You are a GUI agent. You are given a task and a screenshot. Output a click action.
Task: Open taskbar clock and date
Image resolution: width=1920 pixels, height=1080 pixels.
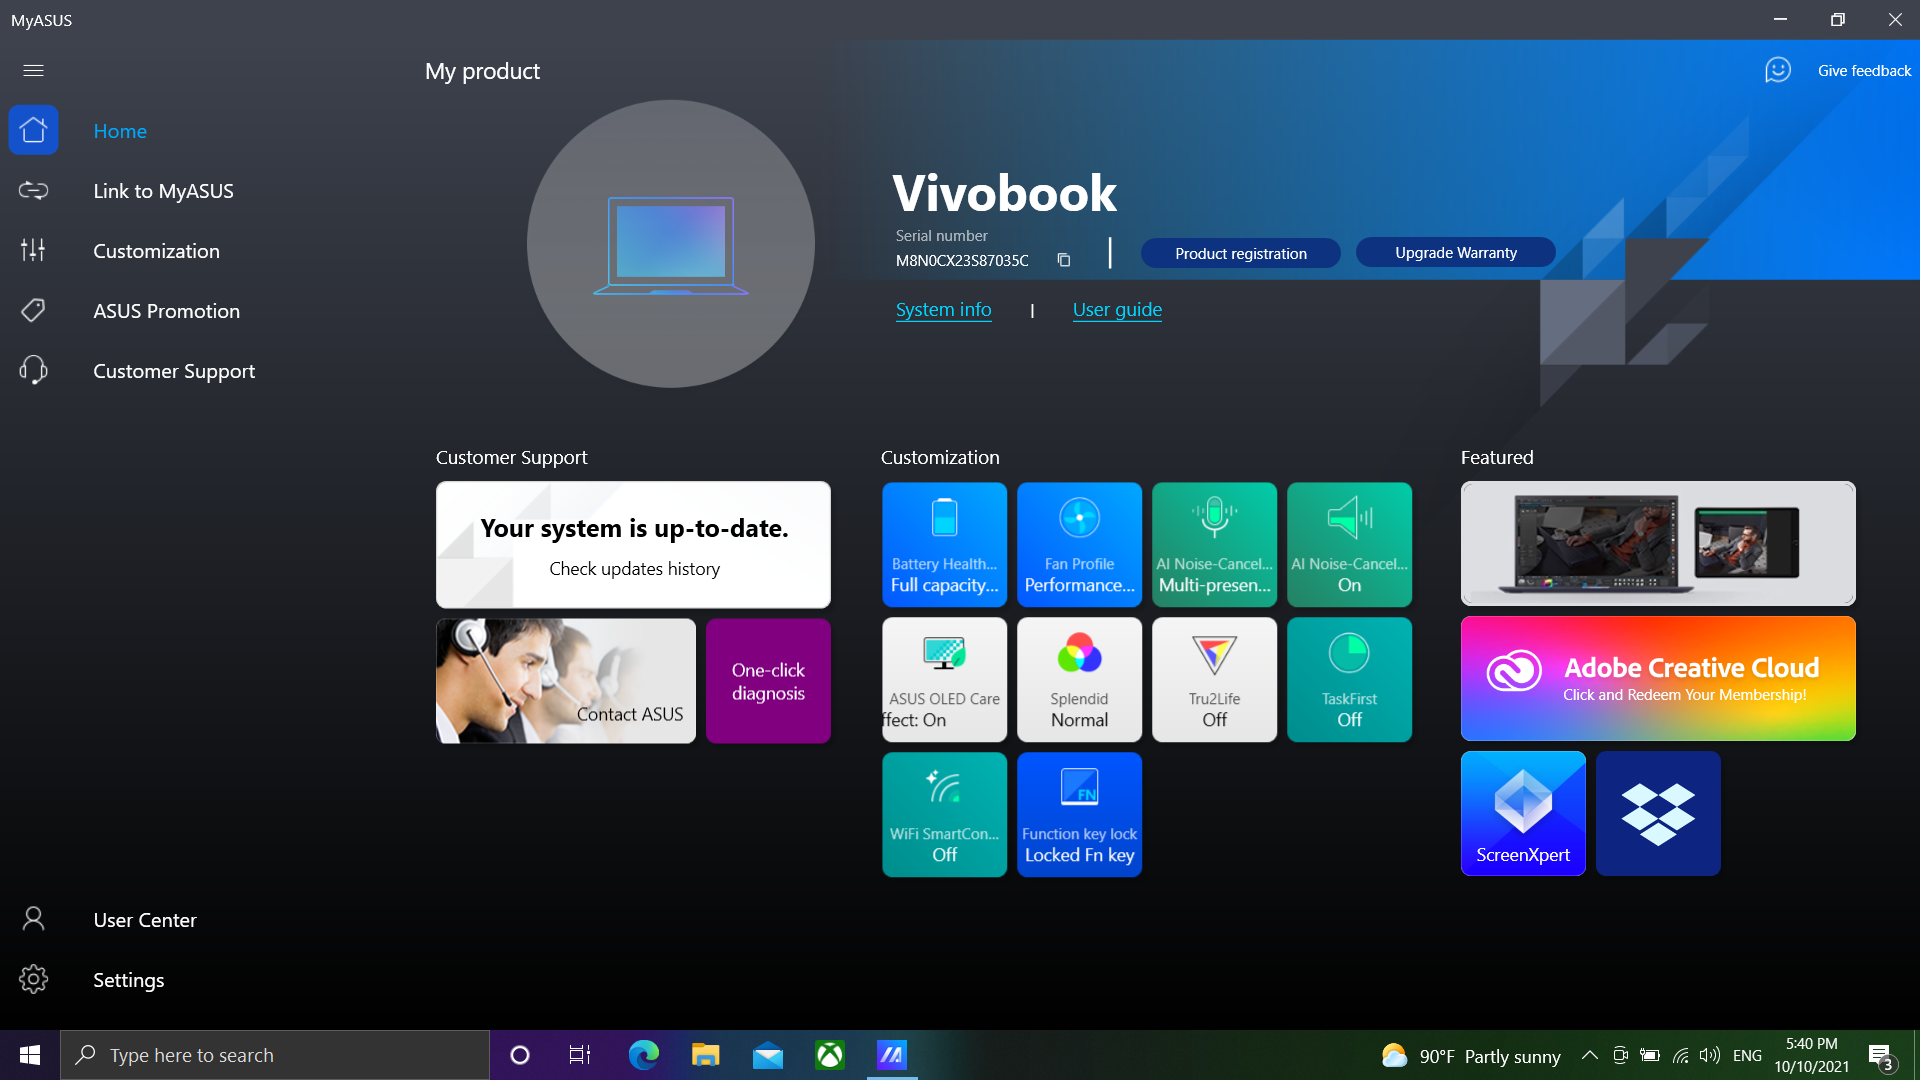tap(1811, 1055)
